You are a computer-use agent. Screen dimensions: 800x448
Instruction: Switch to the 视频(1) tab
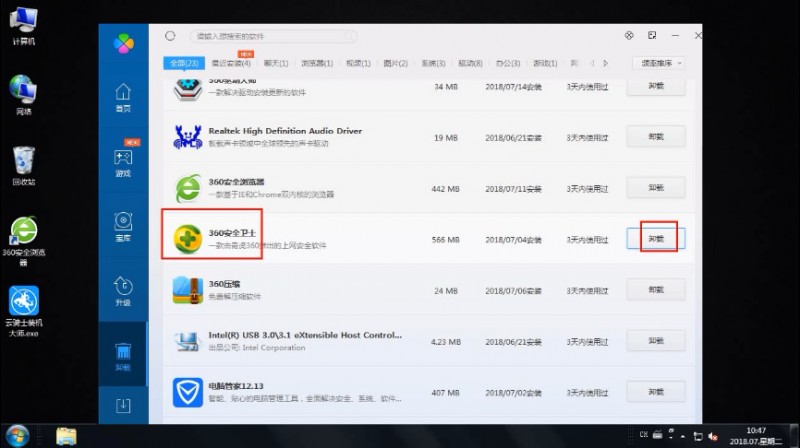tap(358, 63)
